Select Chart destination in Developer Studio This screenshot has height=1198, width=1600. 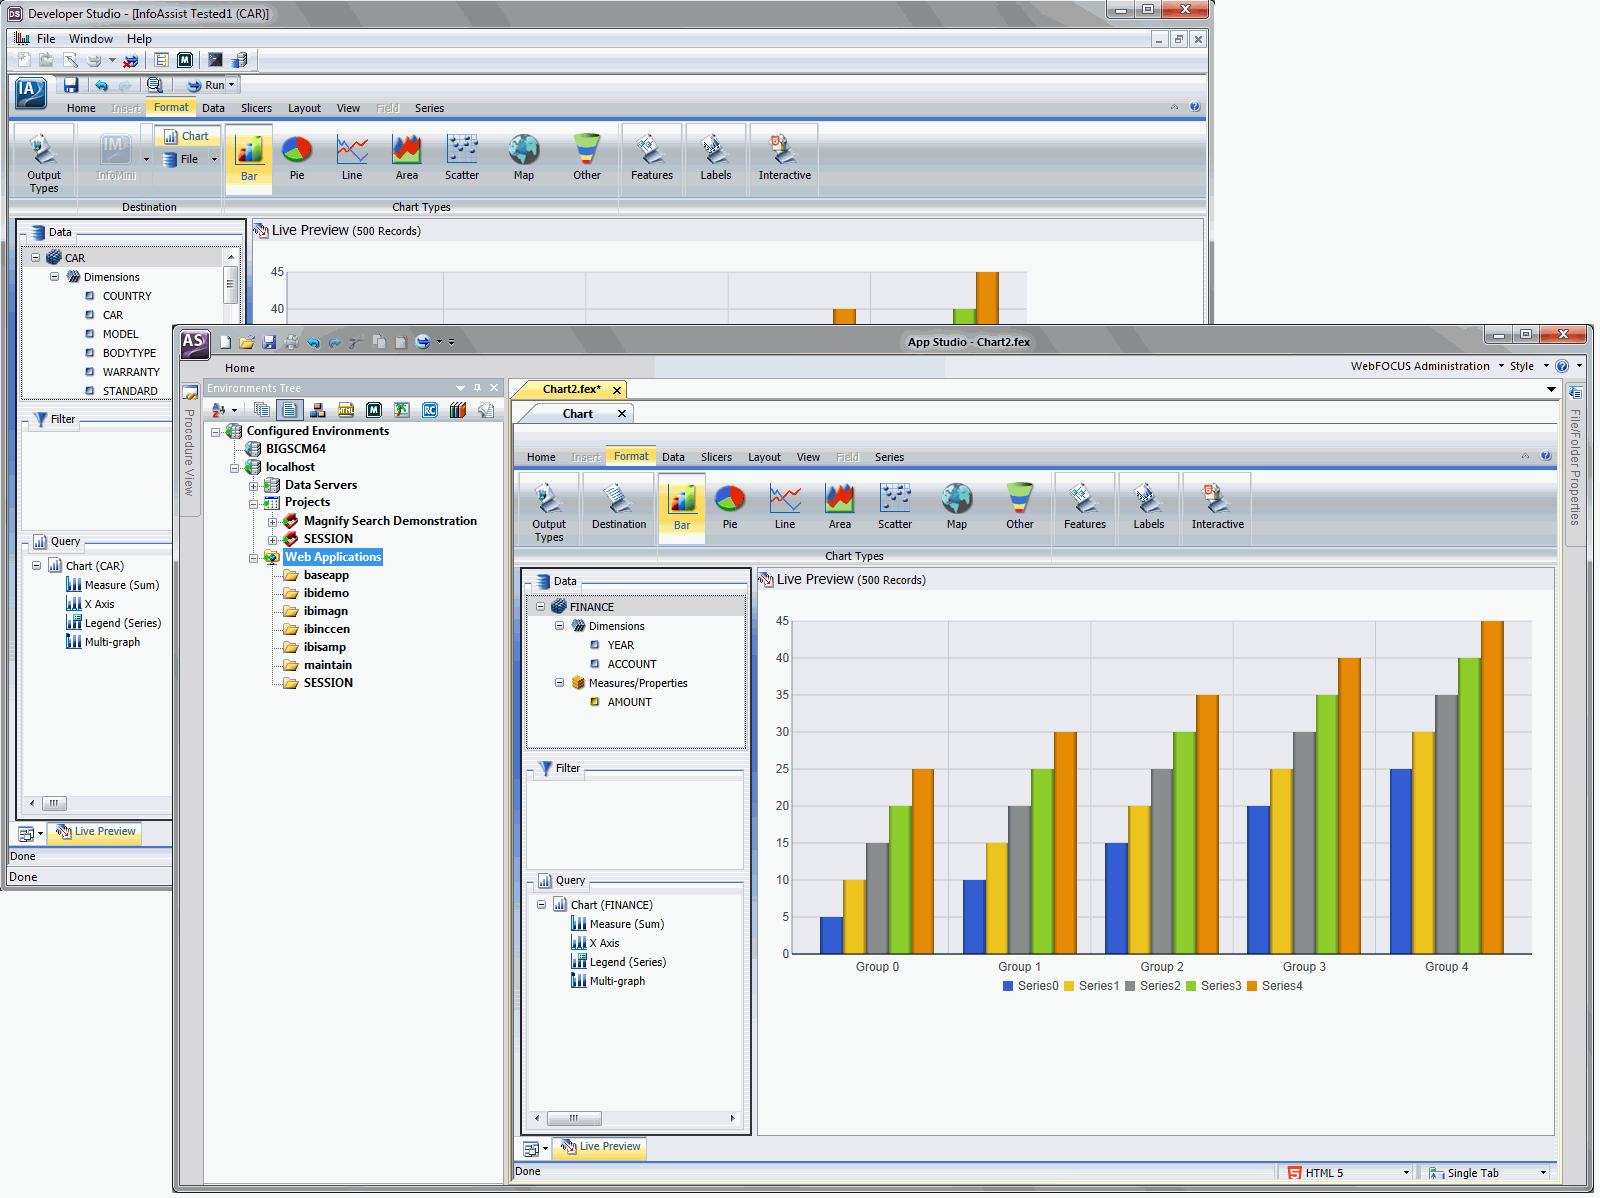[x=187, y=136]
